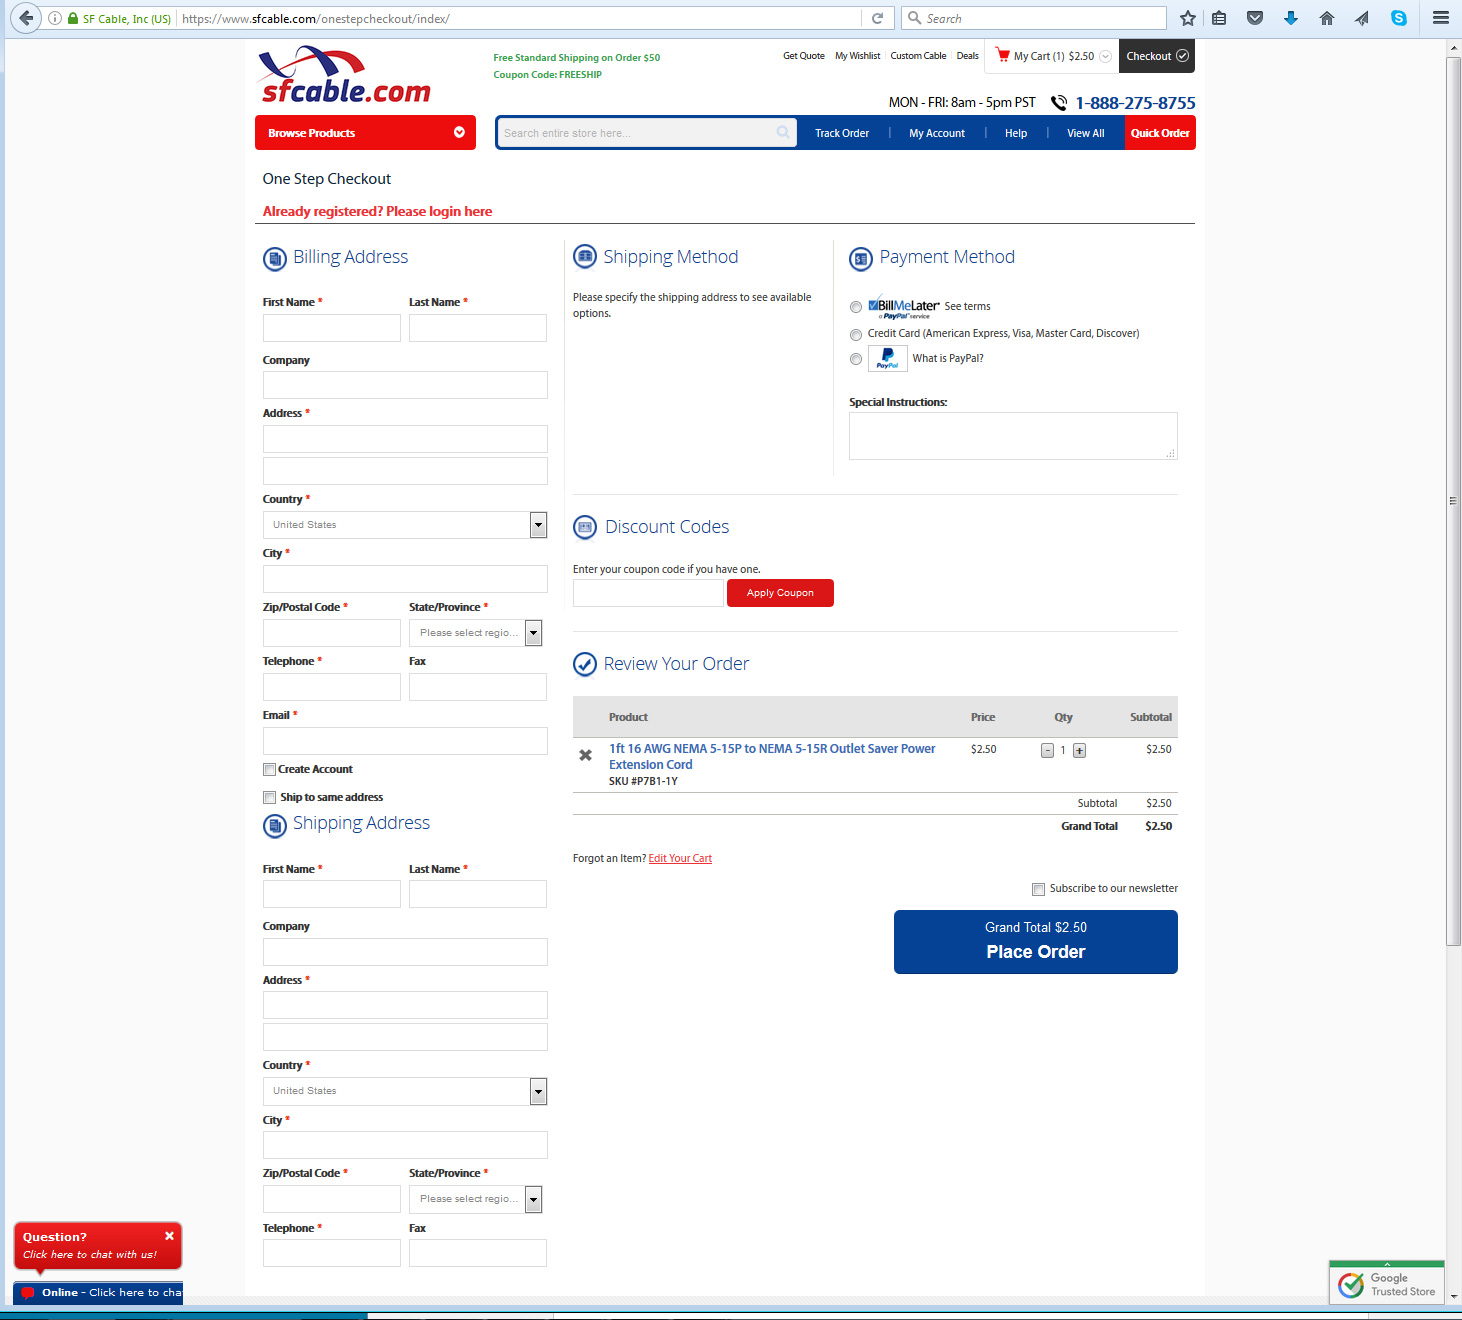The image size is (1462, 1320).
Task: Open the My Wishlist link
Action: click(x=858, y=56)
